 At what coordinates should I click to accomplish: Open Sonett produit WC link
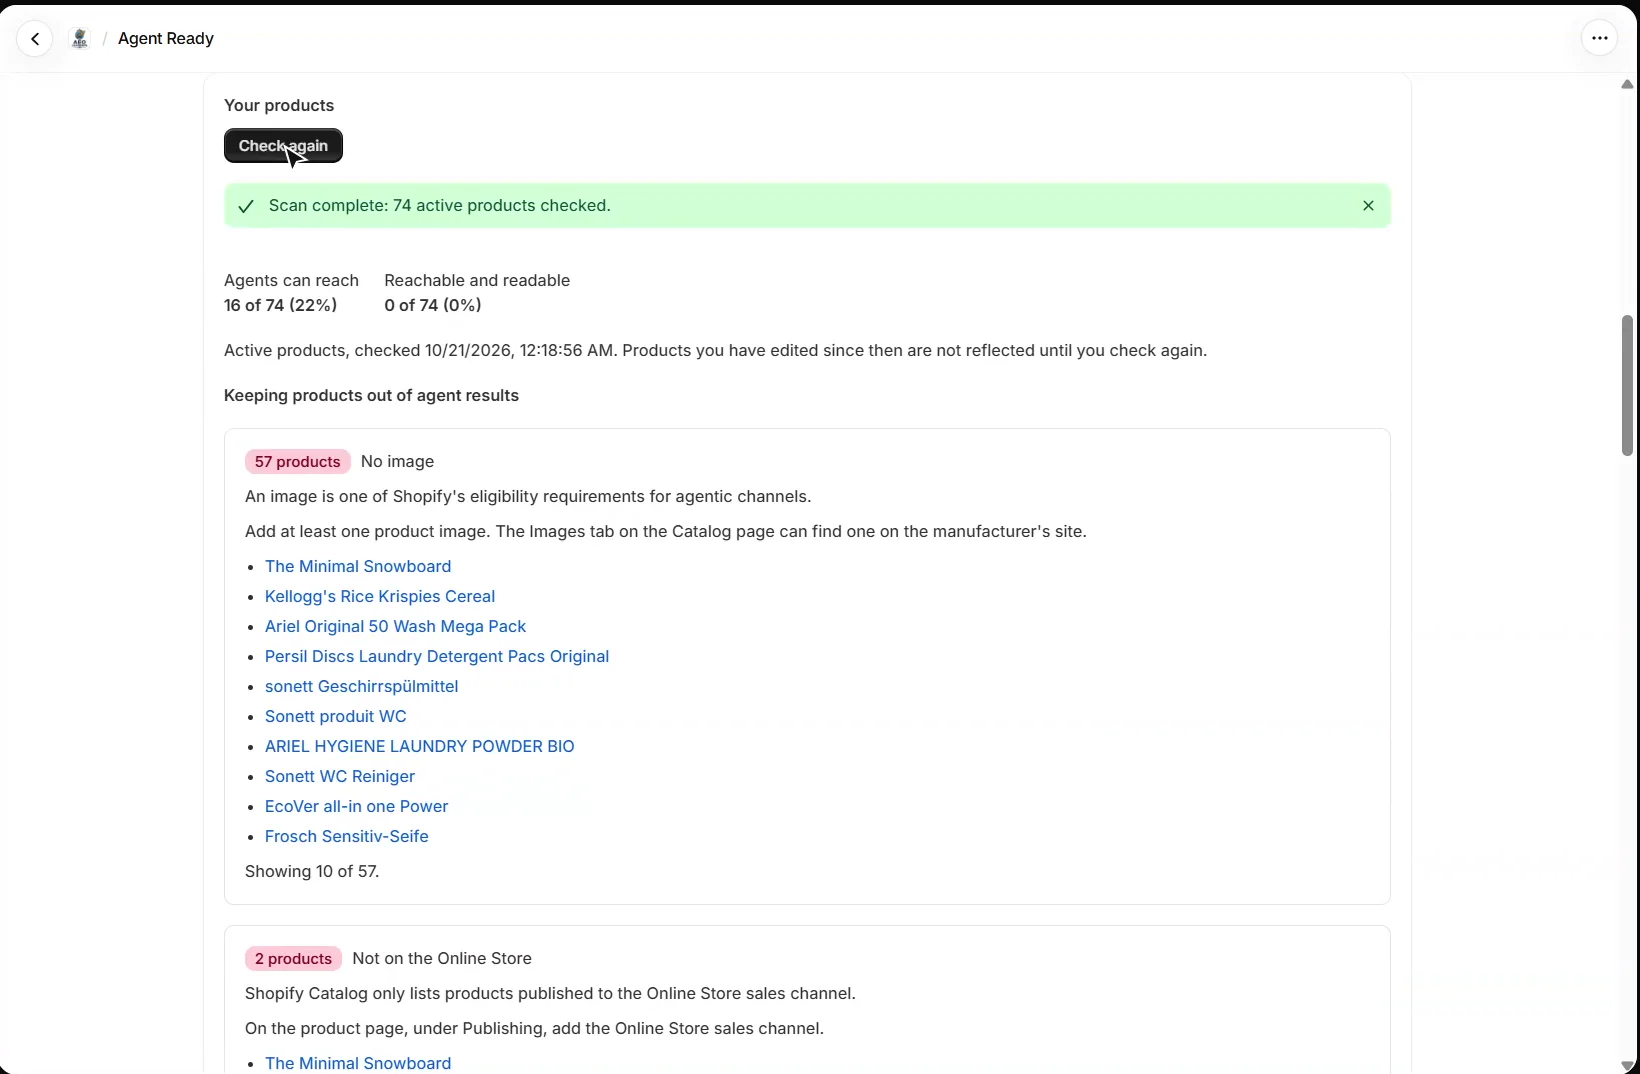coord(336,716)
